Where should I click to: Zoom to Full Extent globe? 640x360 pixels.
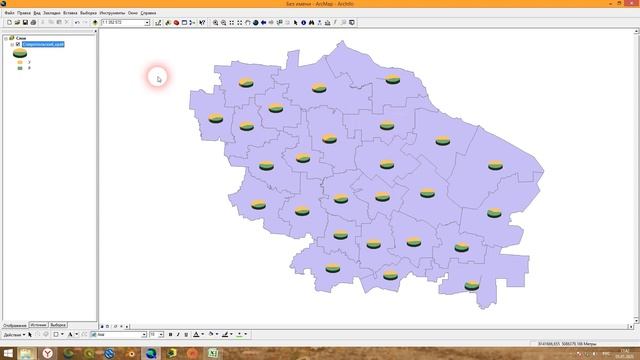coord(256,23)
